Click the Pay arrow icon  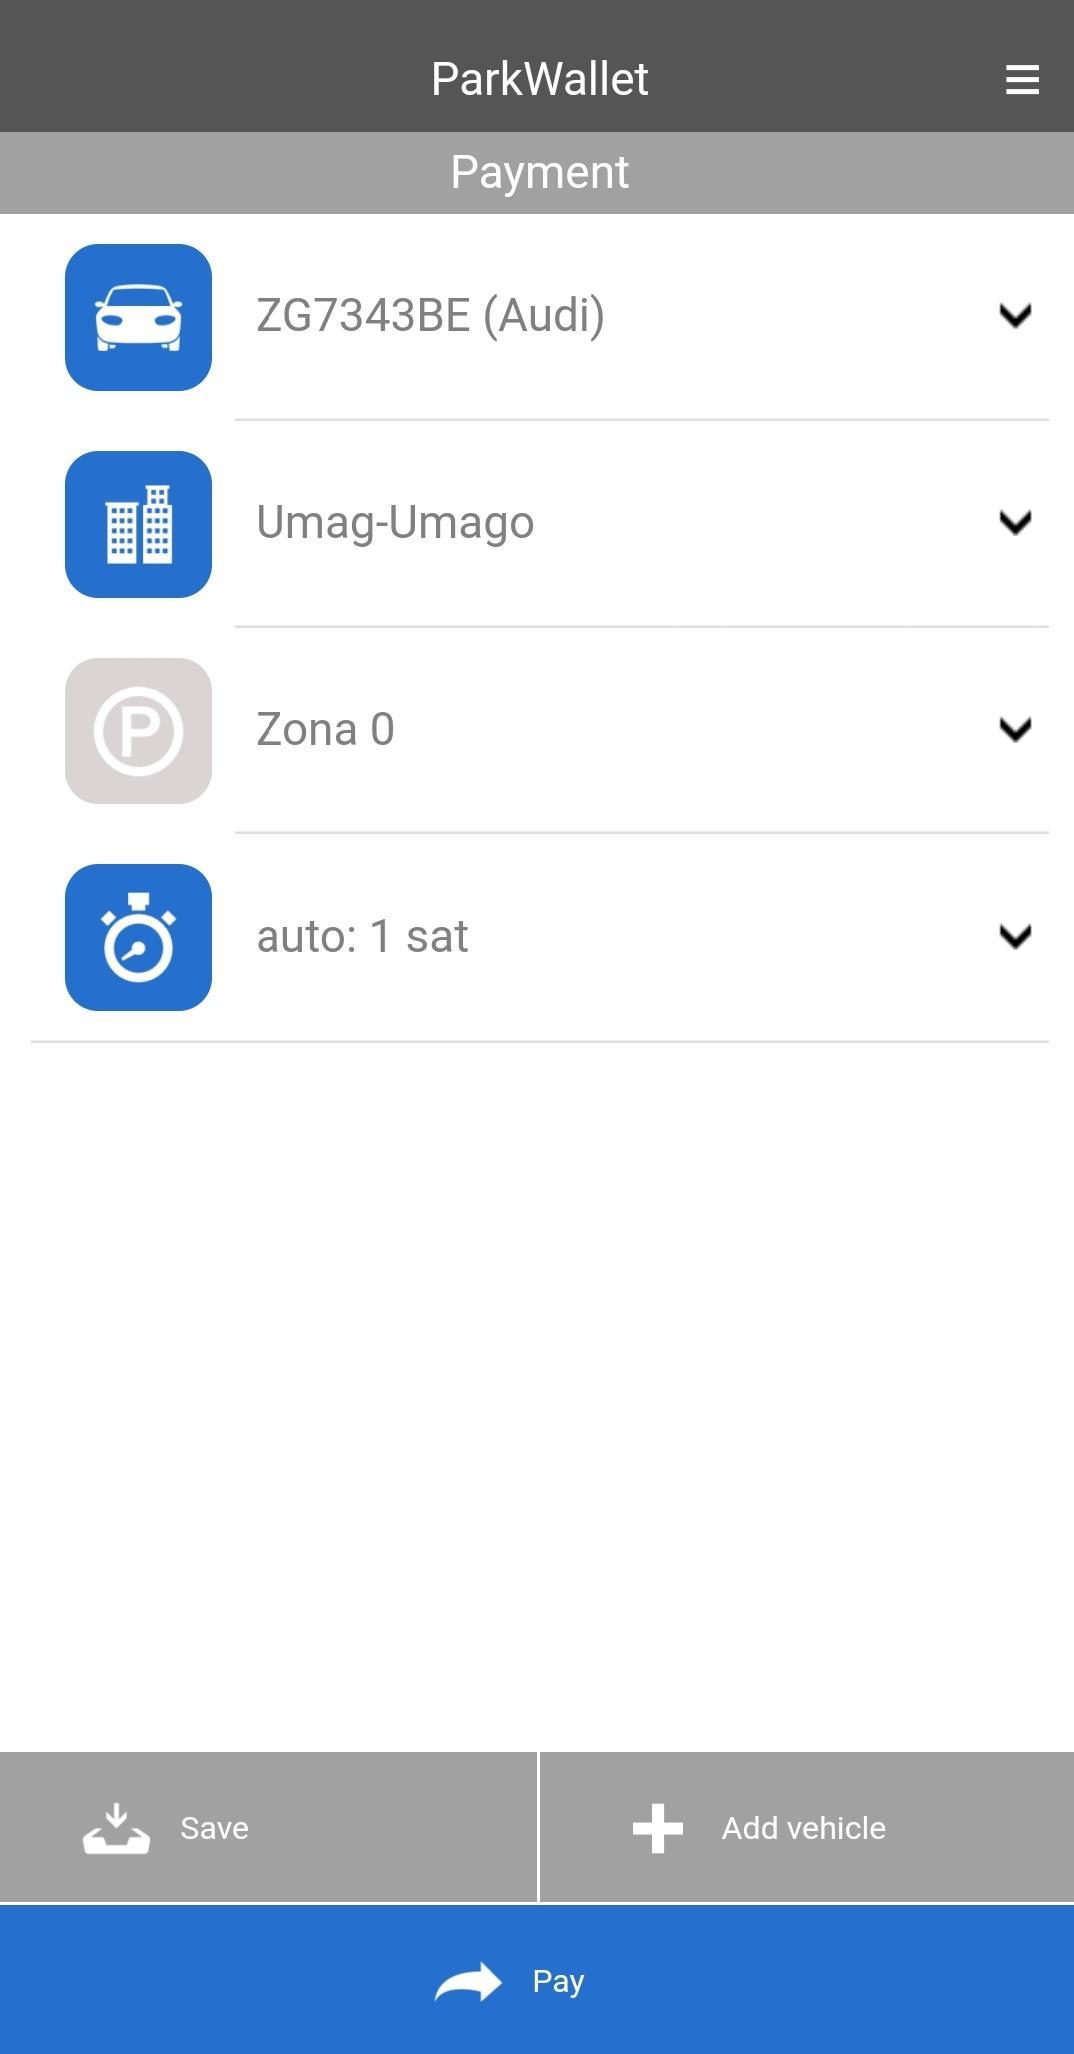(468, 1982)
